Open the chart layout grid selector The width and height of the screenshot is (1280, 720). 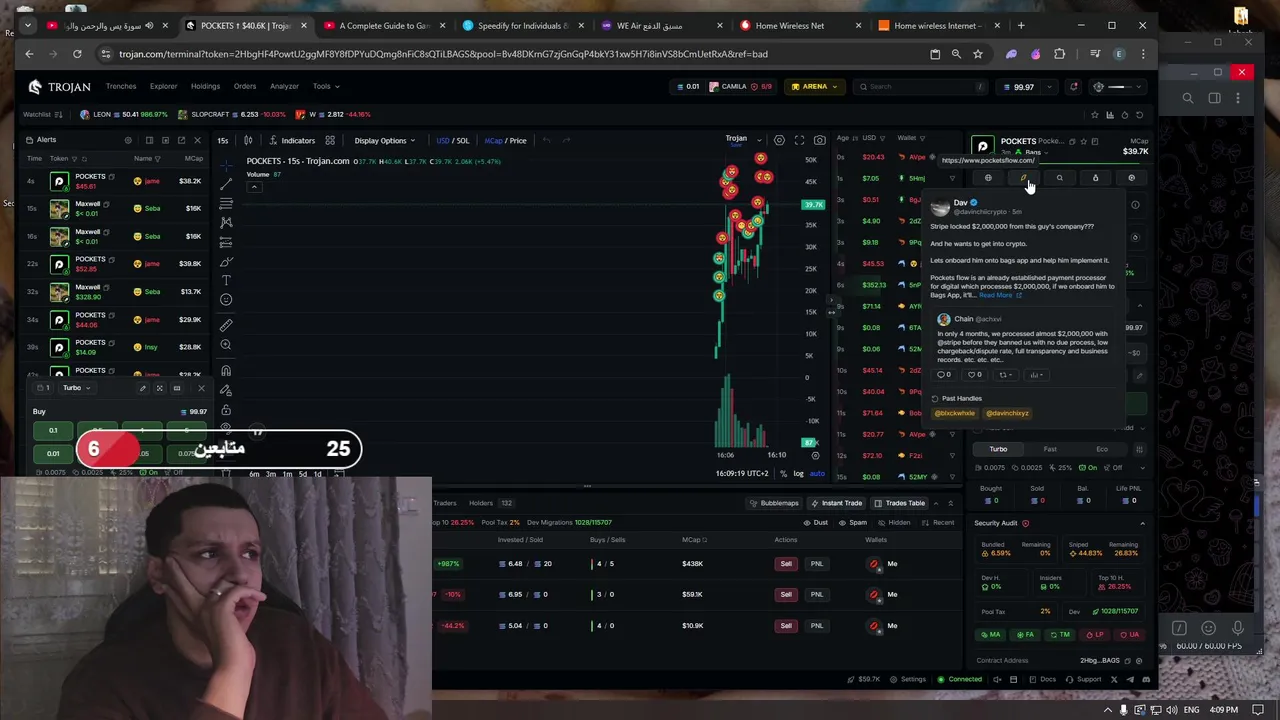tap(330, 140)
